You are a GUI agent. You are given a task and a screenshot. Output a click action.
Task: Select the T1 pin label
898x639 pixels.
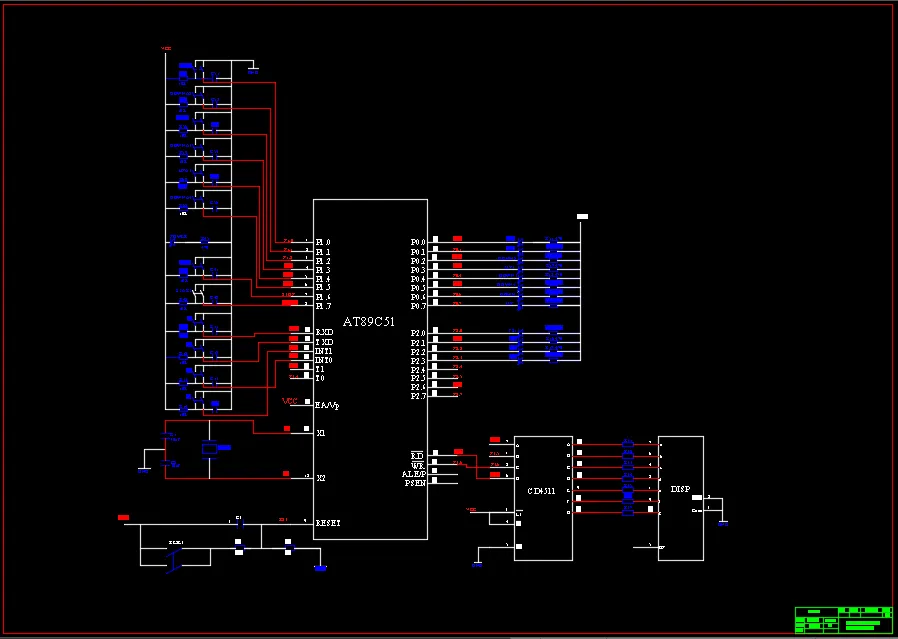320,369
